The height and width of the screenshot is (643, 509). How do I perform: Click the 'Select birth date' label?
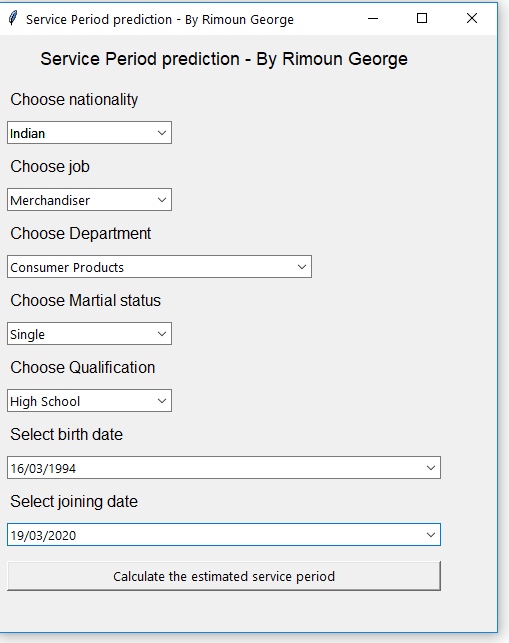click(66, 434)
